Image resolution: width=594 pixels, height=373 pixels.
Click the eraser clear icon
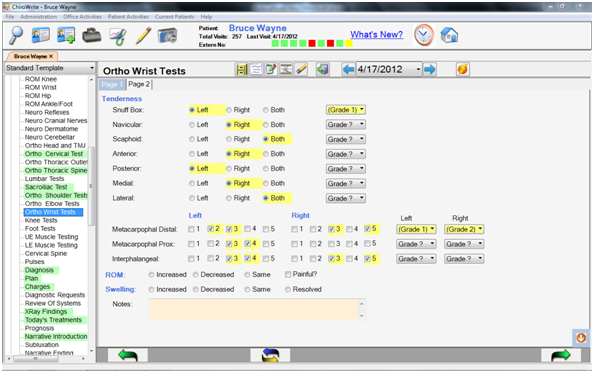[x=301, y=69]
